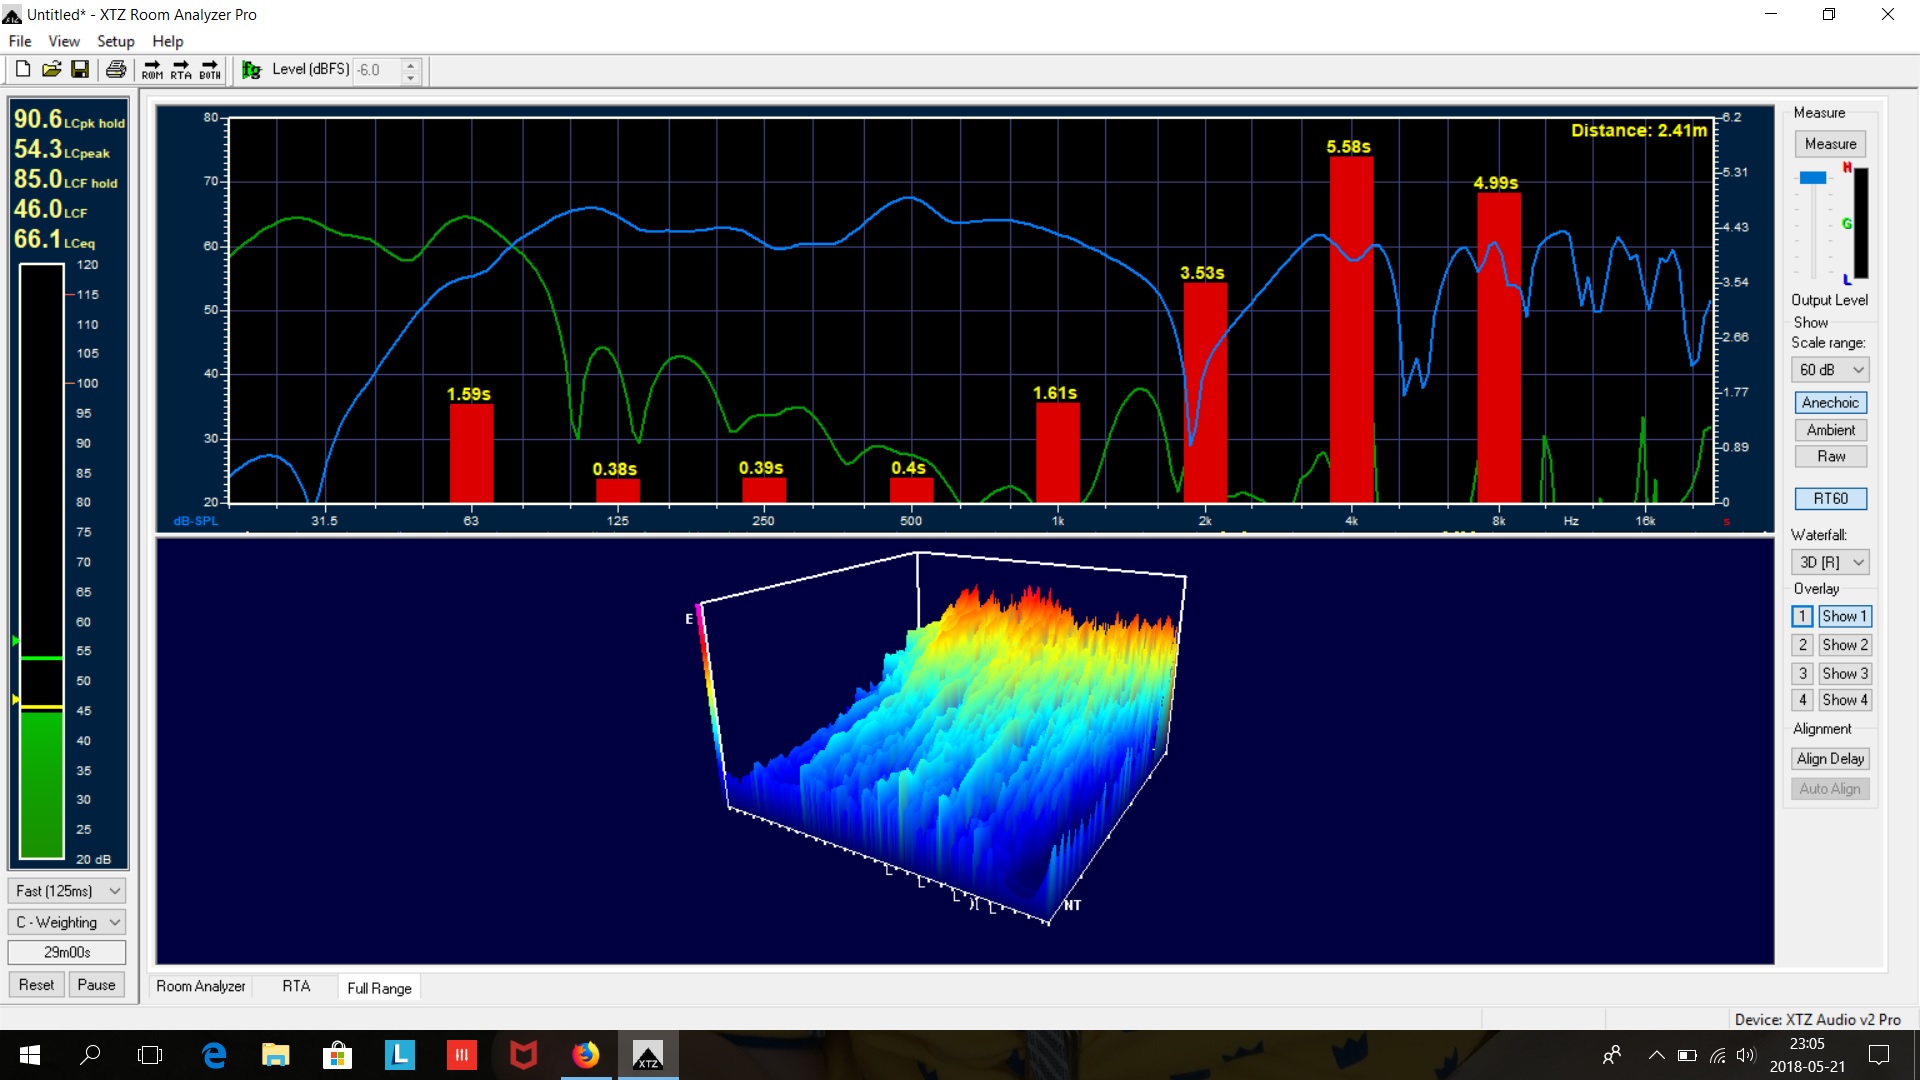Open the Setup menu
Viewport: 1920px width, 1080px height.
click(115, 41)
